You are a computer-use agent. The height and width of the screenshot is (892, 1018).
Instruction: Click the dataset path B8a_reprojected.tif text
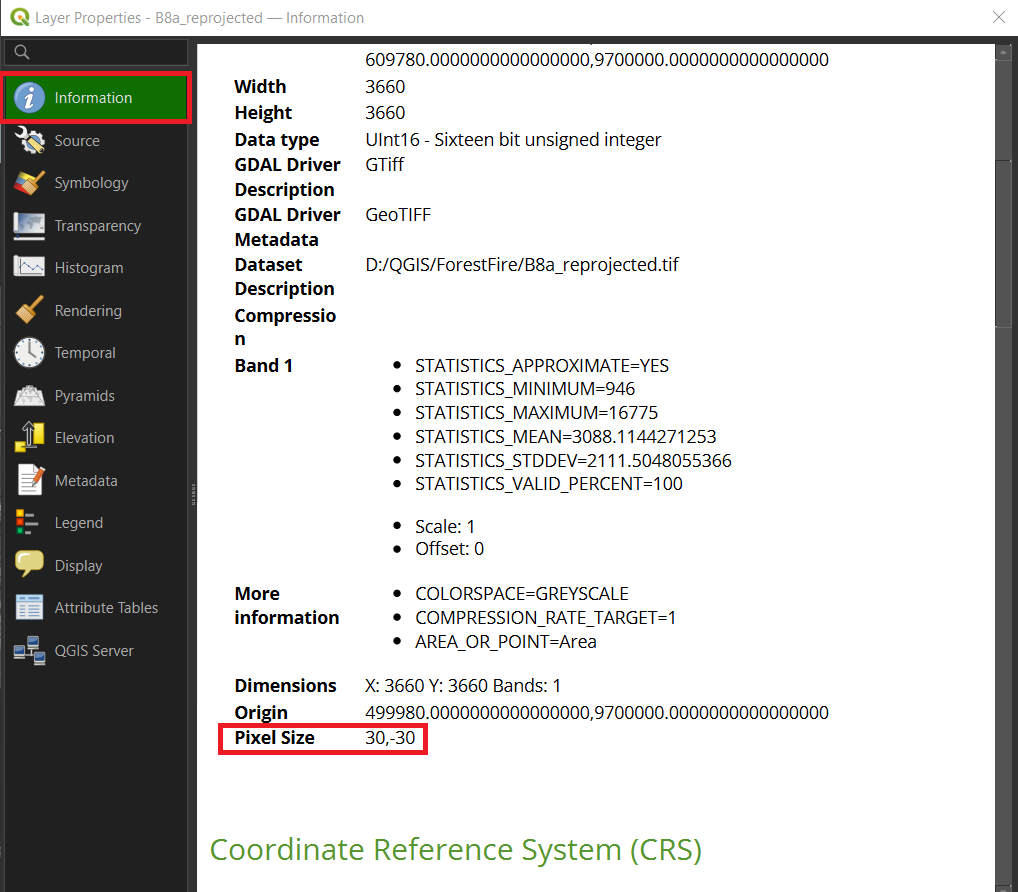[523, 265]
